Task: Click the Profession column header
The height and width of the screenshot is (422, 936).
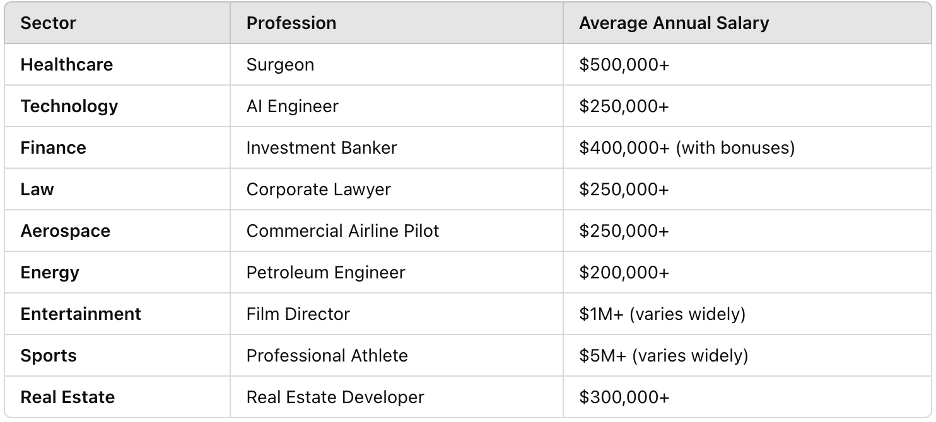Action: [x=291, y=23]
